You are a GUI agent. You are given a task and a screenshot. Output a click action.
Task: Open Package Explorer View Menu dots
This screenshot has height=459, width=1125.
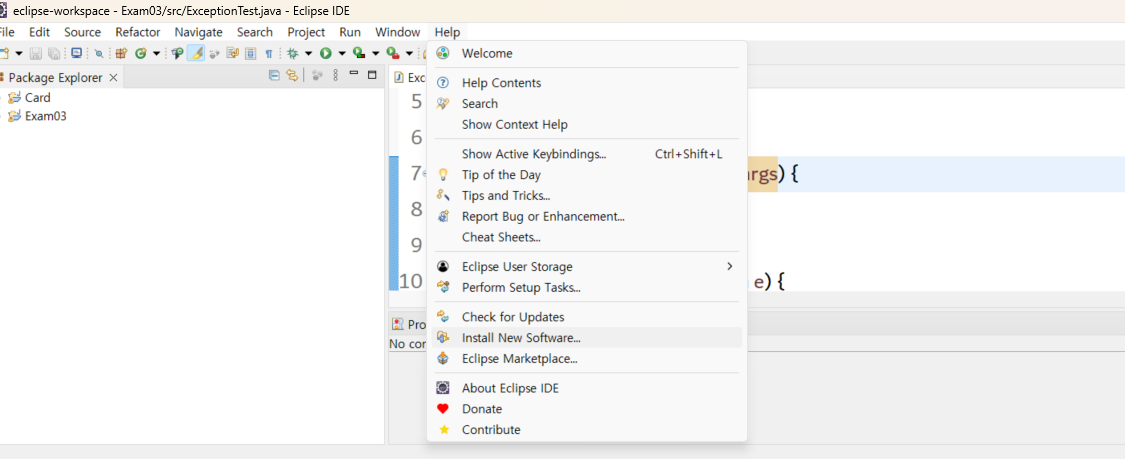pos(335,75)
